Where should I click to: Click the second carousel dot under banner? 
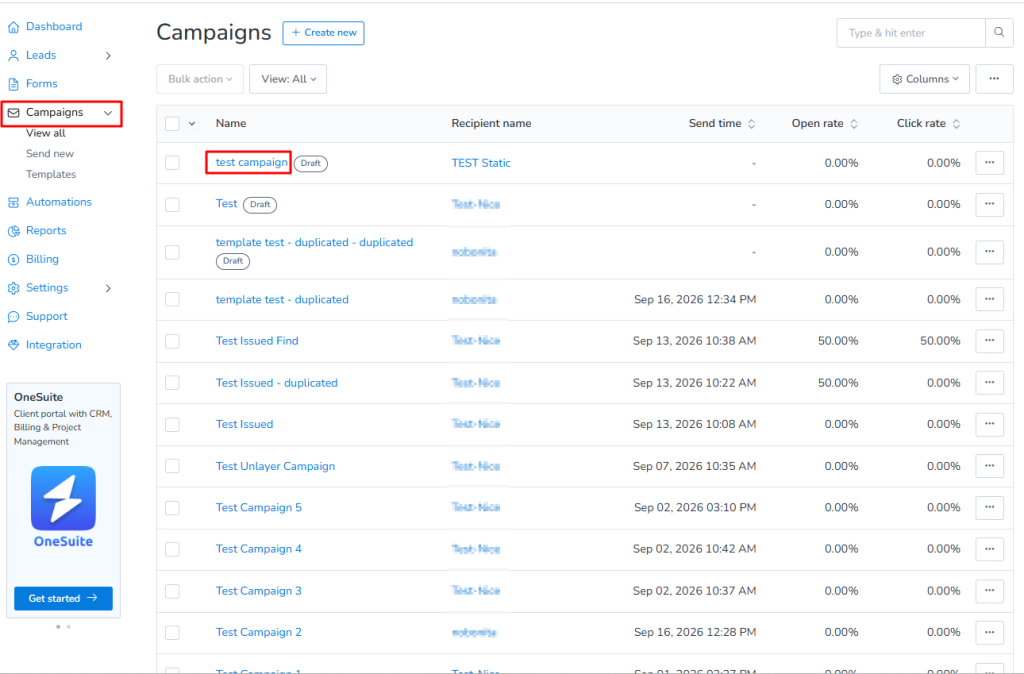tap(69, 626)
